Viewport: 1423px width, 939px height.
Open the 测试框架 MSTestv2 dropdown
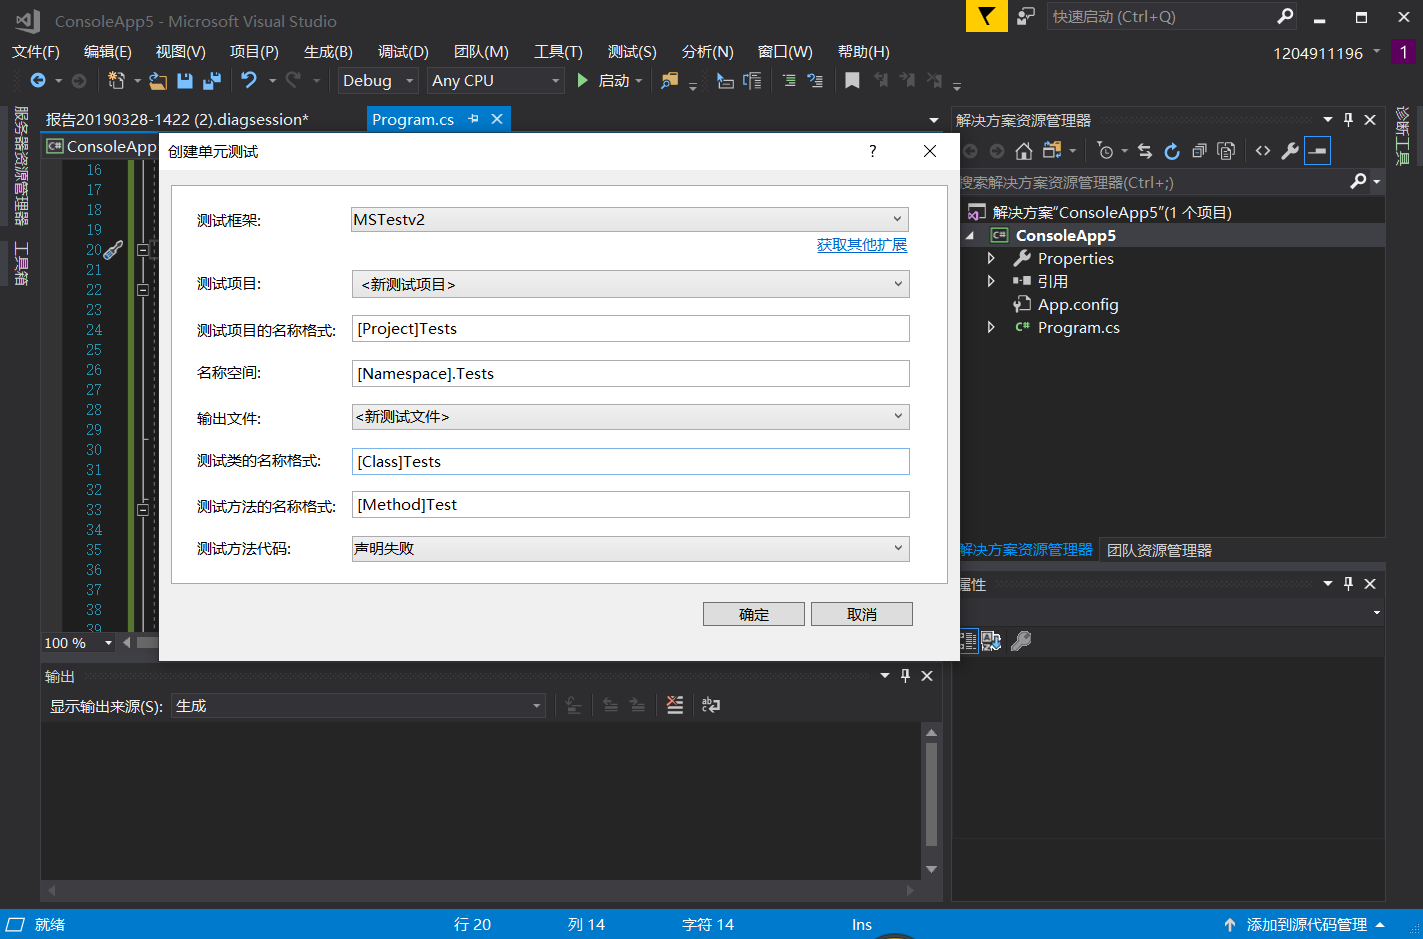(x=630, y=220)
